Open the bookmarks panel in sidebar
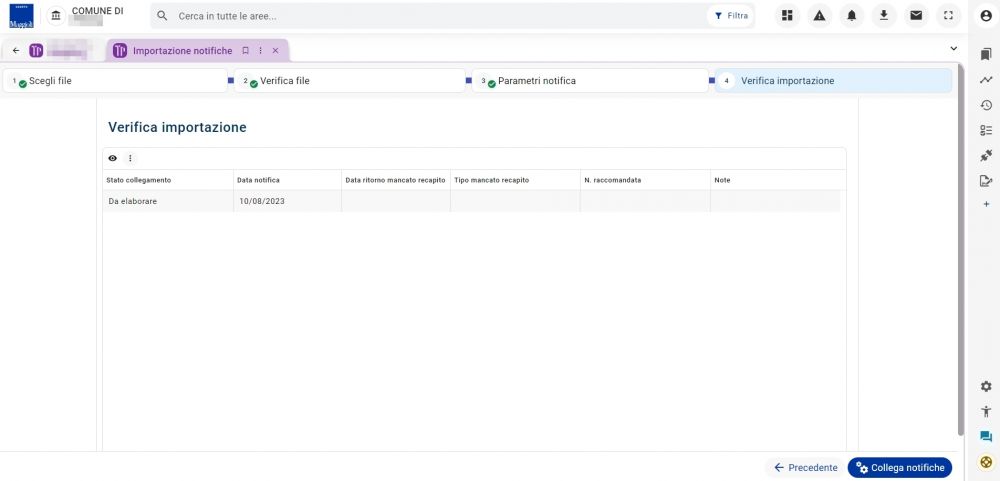1000x481 pixels. pos(986,54)
